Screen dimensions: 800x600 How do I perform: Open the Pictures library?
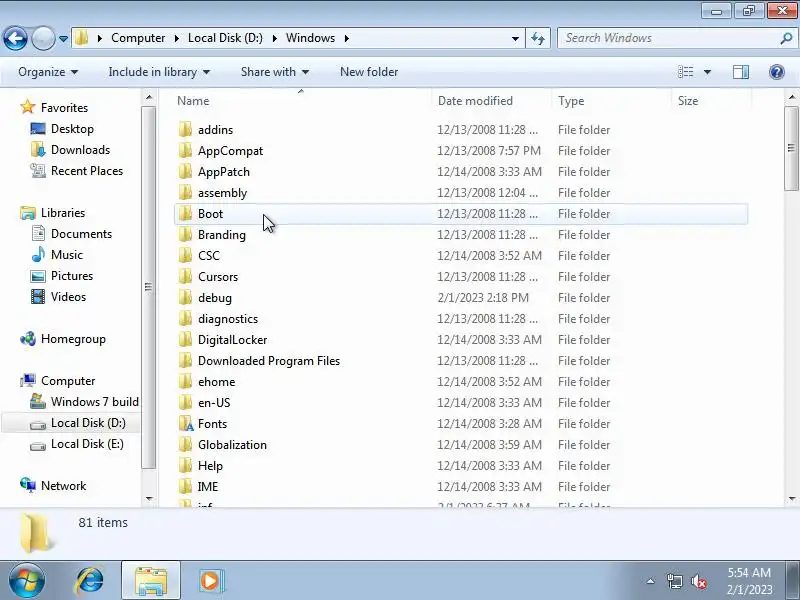[72, 276]
